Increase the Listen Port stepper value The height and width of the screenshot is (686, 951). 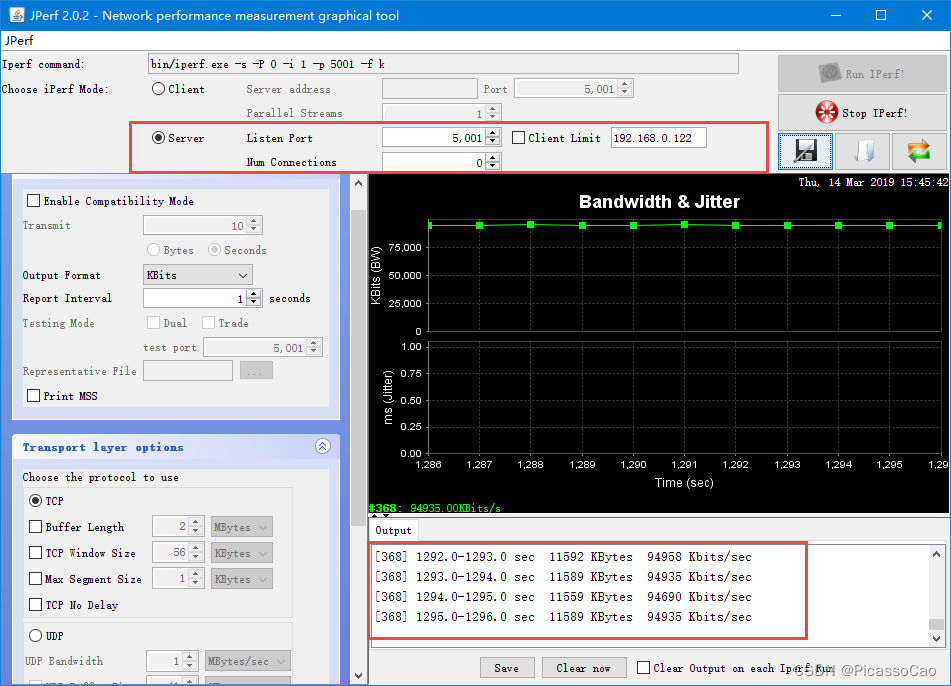[x=493, y=134]
